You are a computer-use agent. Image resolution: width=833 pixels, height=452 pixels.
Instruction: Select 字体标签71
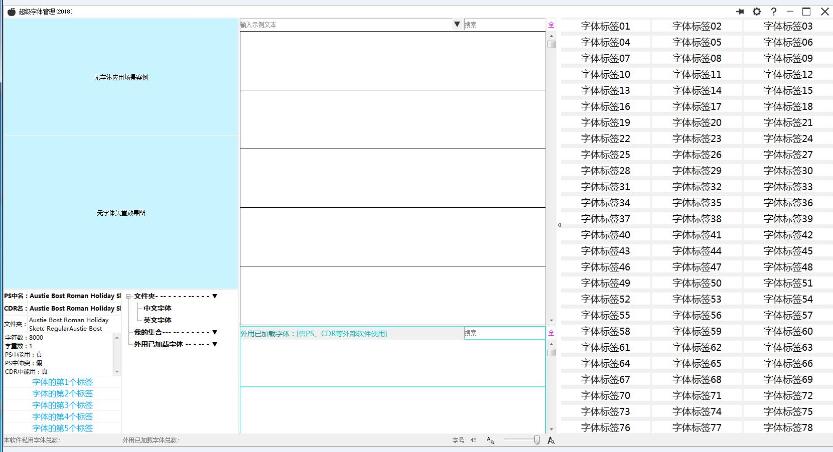pyautogui.click(x=696, y=395)
